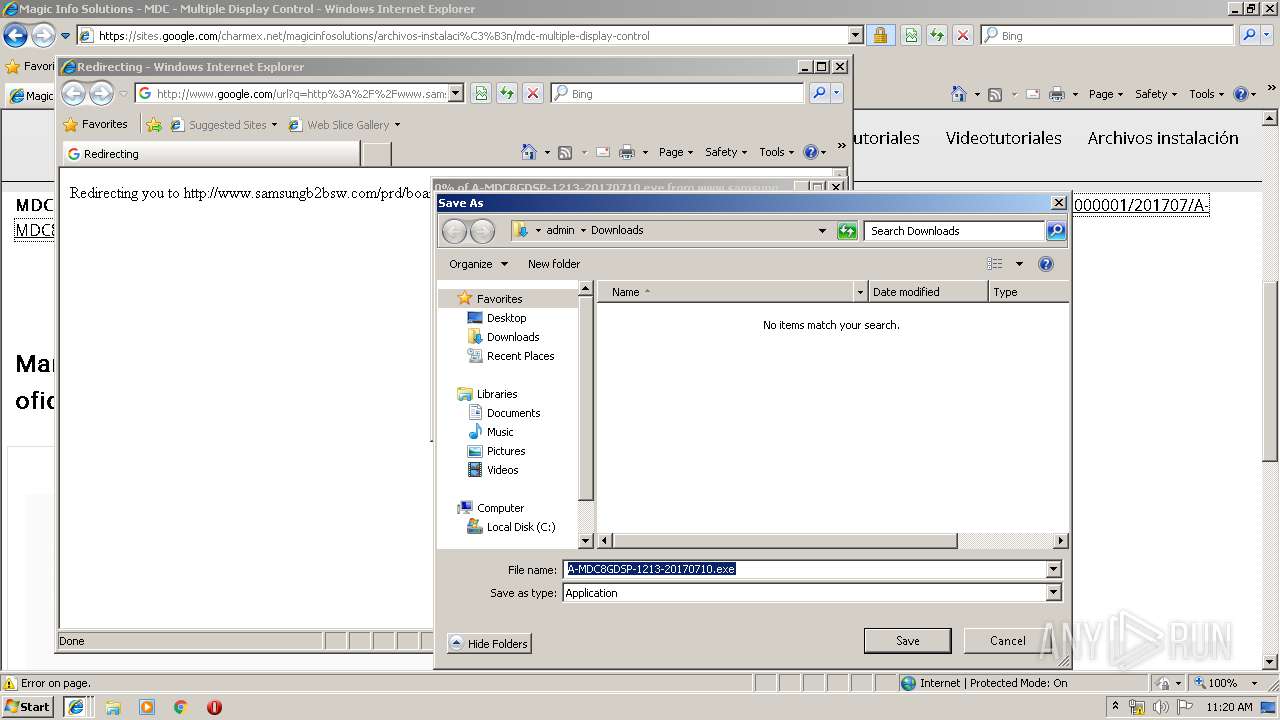The image size is (1280, 720).
Task: Sort by Date modified column
Action: pyautogui.click(x=928, y=292)
